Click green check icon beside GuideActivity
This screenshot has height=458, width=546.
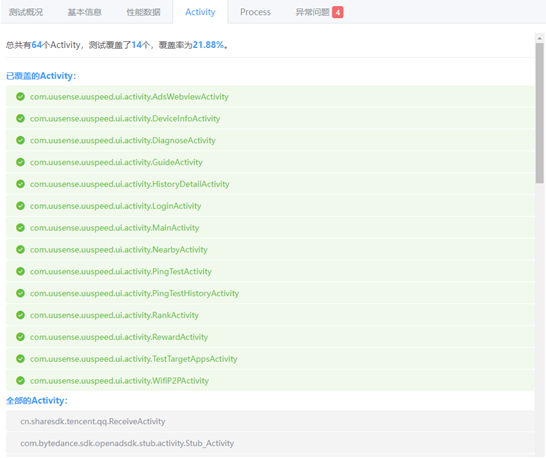[x=21, y=162]
